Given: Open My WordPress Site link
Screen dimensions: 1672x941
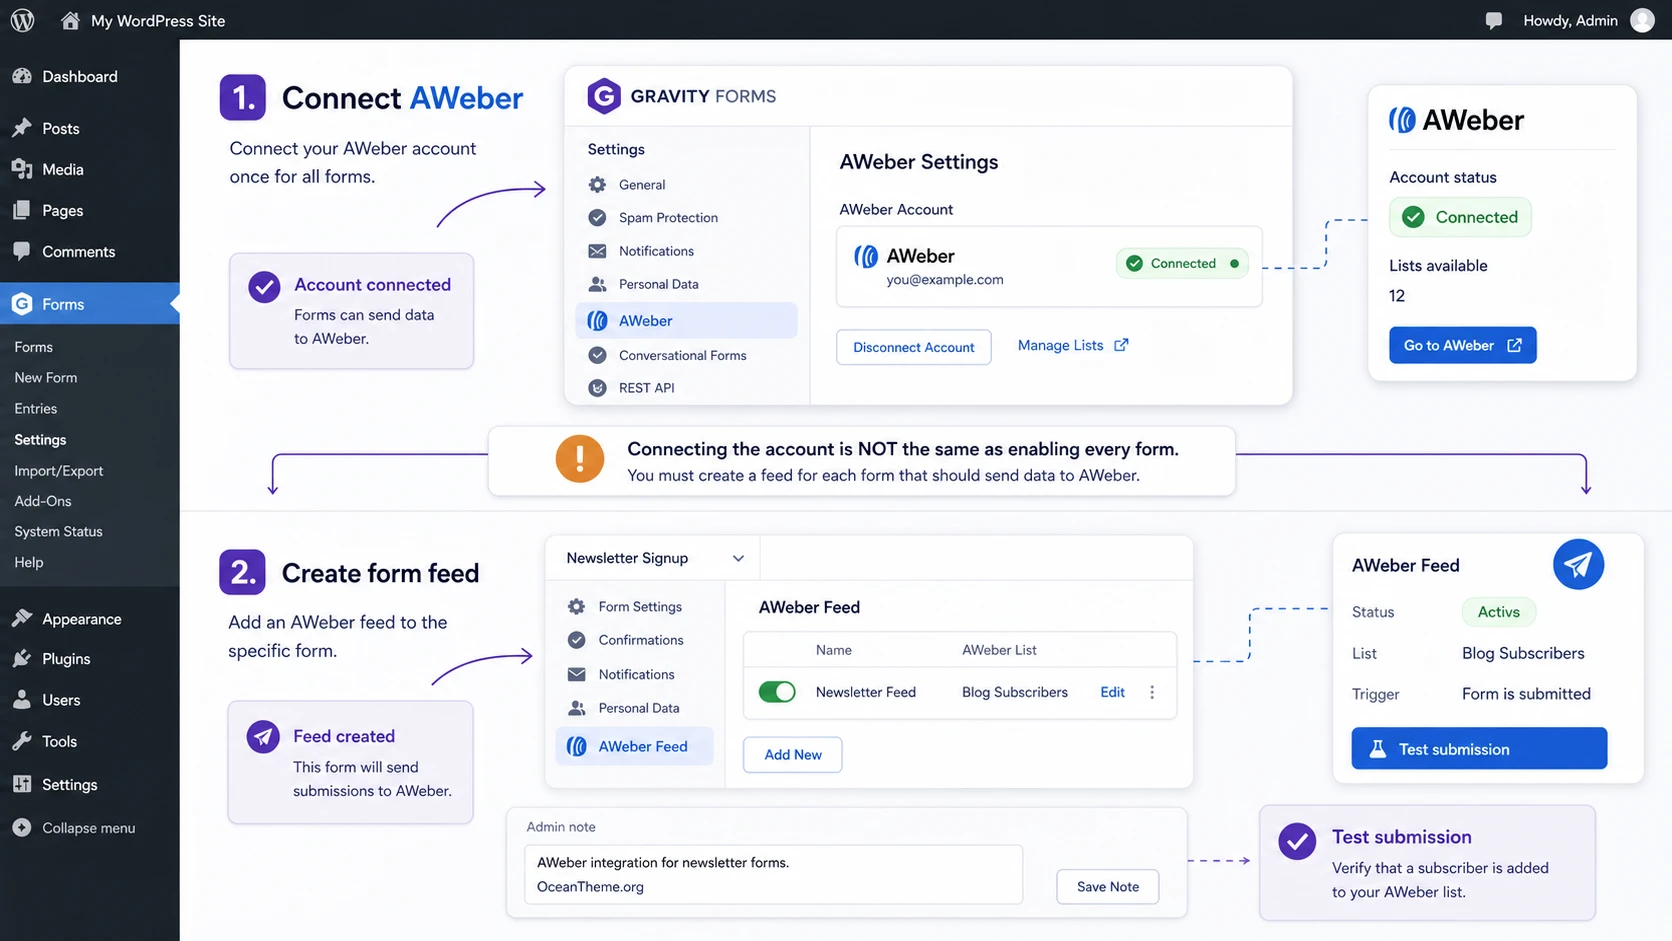Looking at the screenshot, I should pos(158,20).
